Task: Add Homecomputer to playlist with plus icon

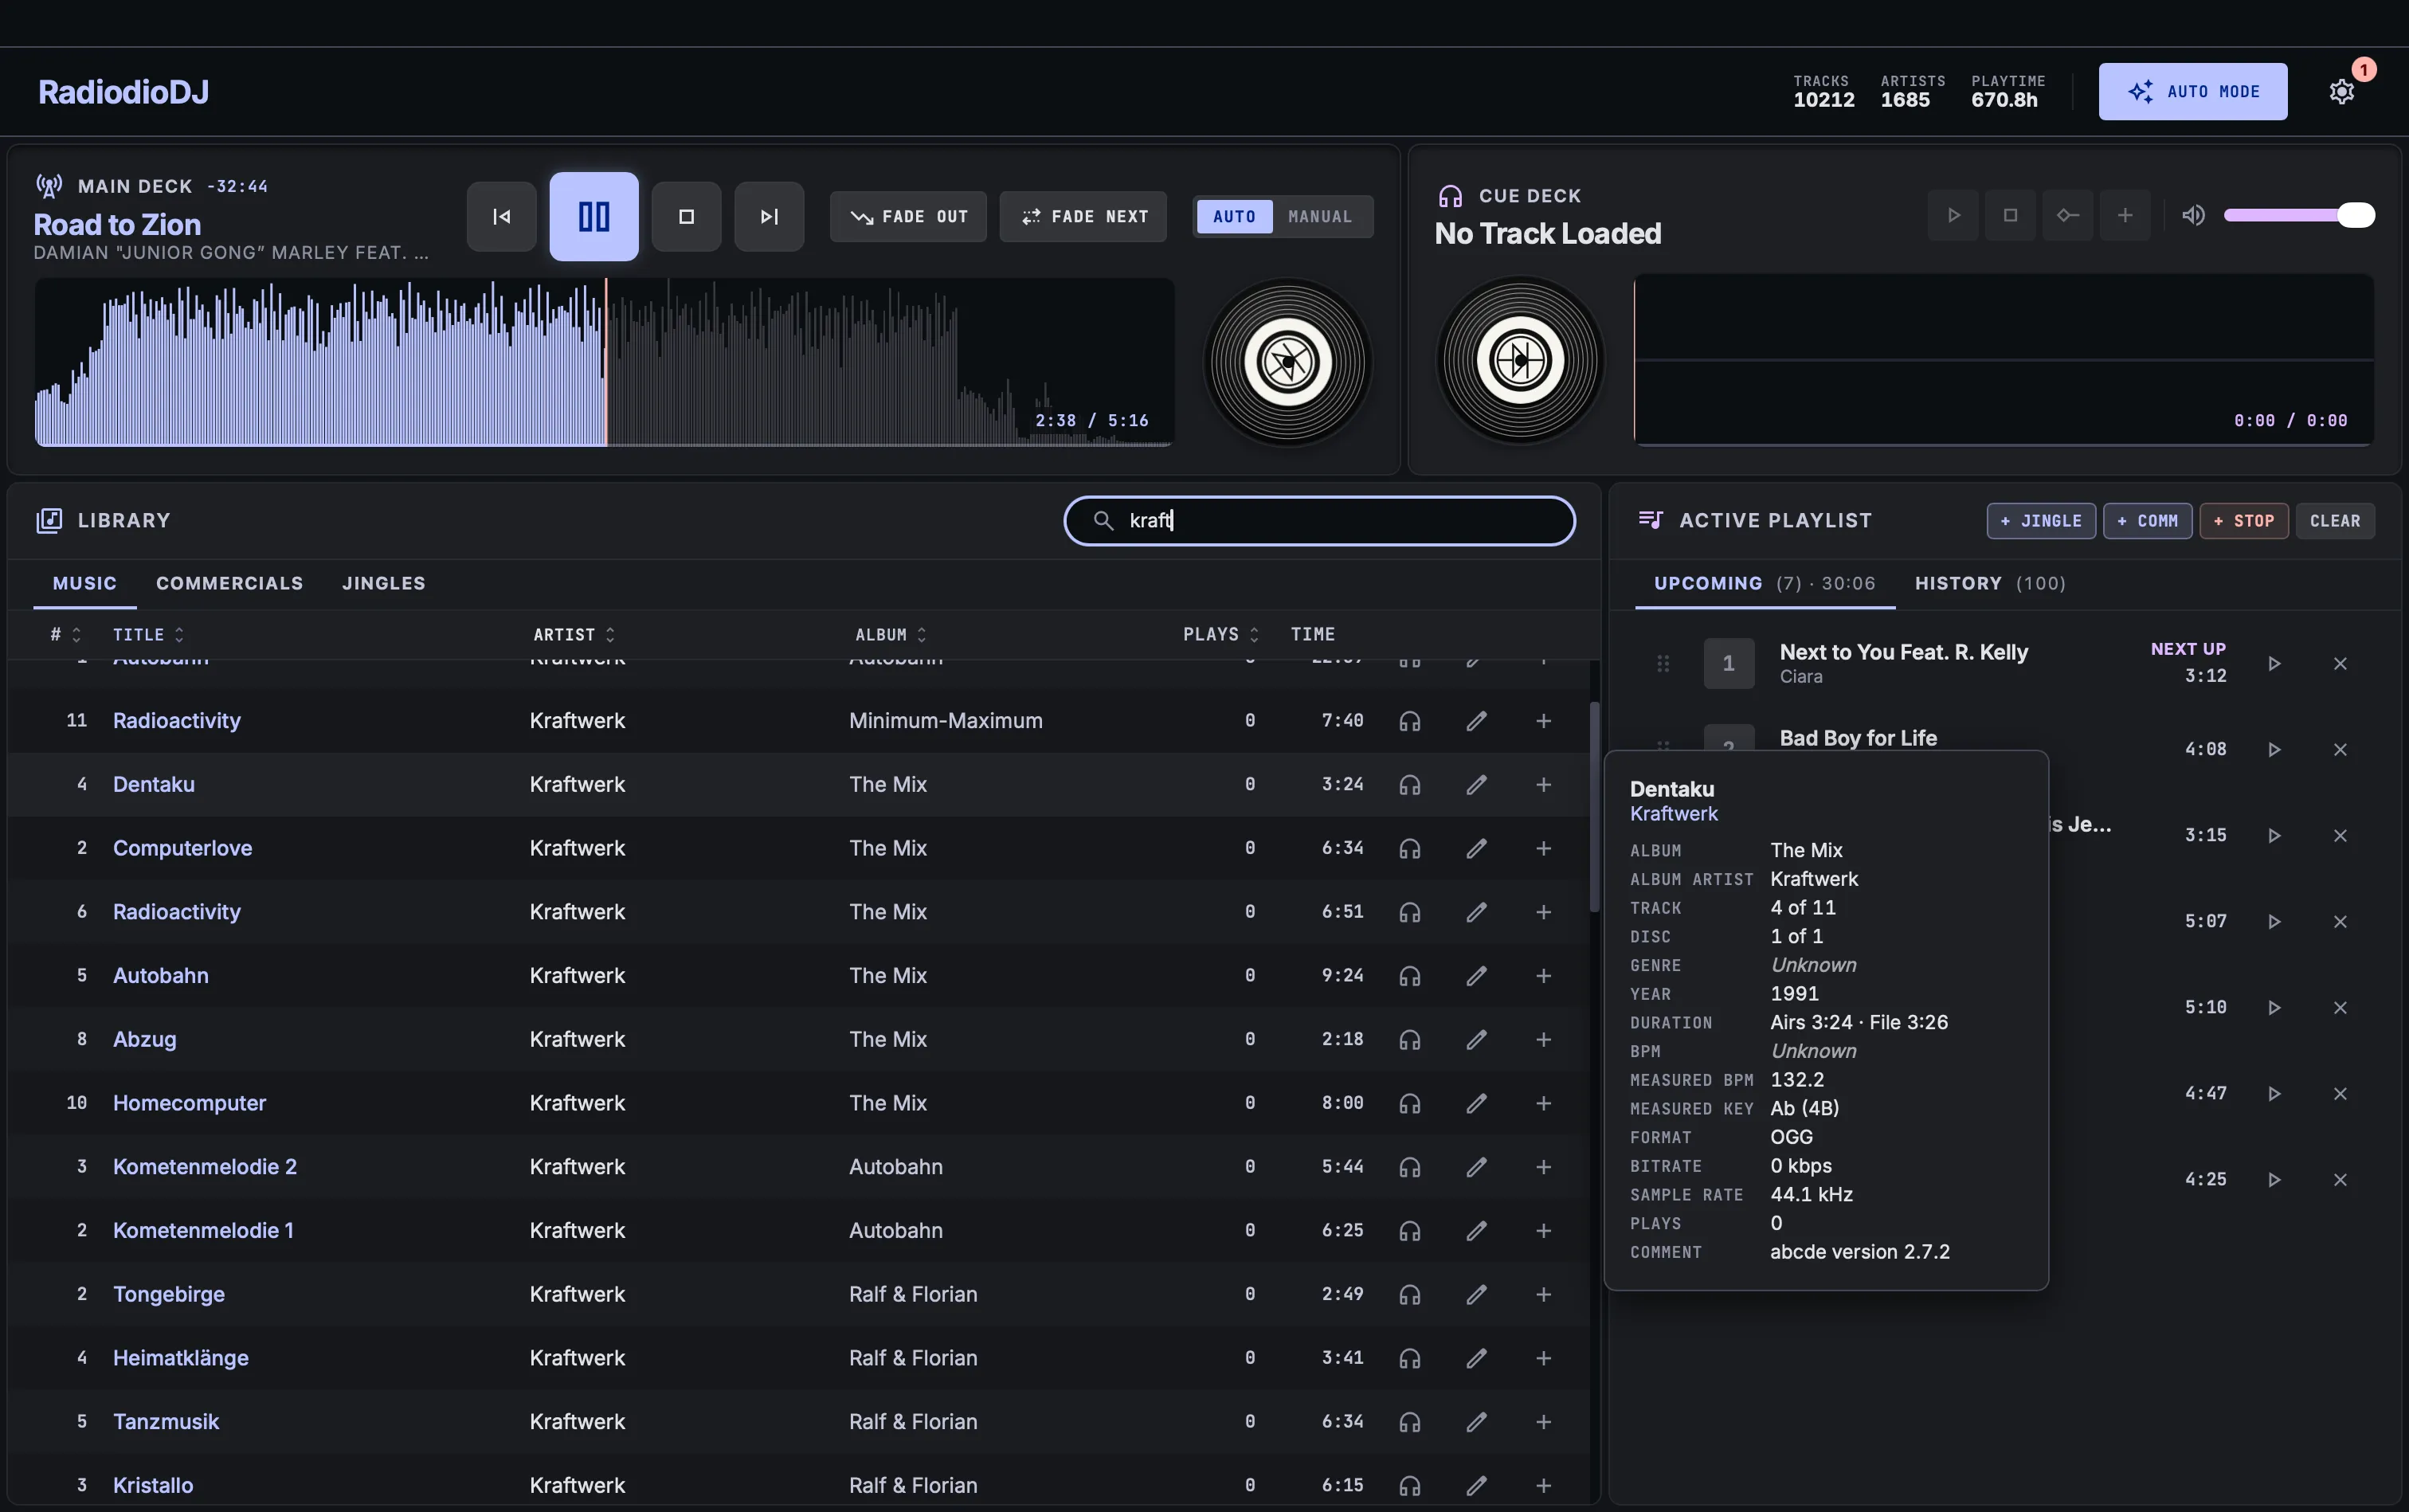Action: coord(1543,1103)
